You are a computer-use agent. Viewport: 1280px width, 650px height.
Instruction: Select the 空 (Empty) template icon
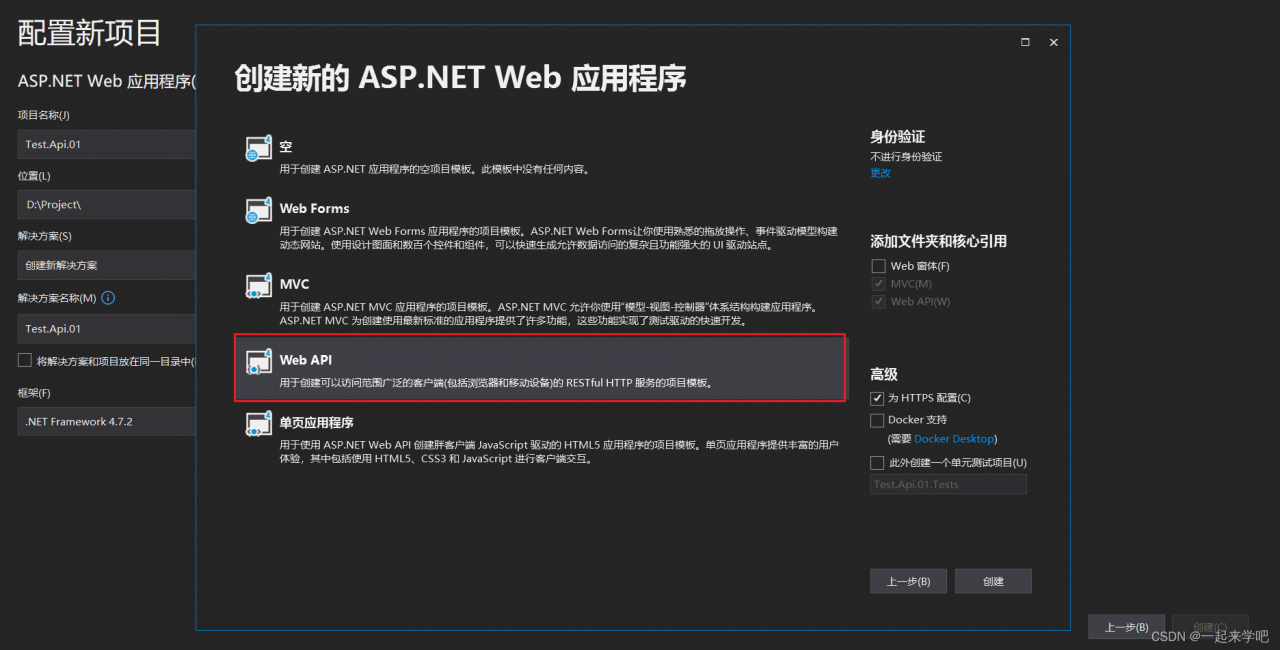point(259,148)
